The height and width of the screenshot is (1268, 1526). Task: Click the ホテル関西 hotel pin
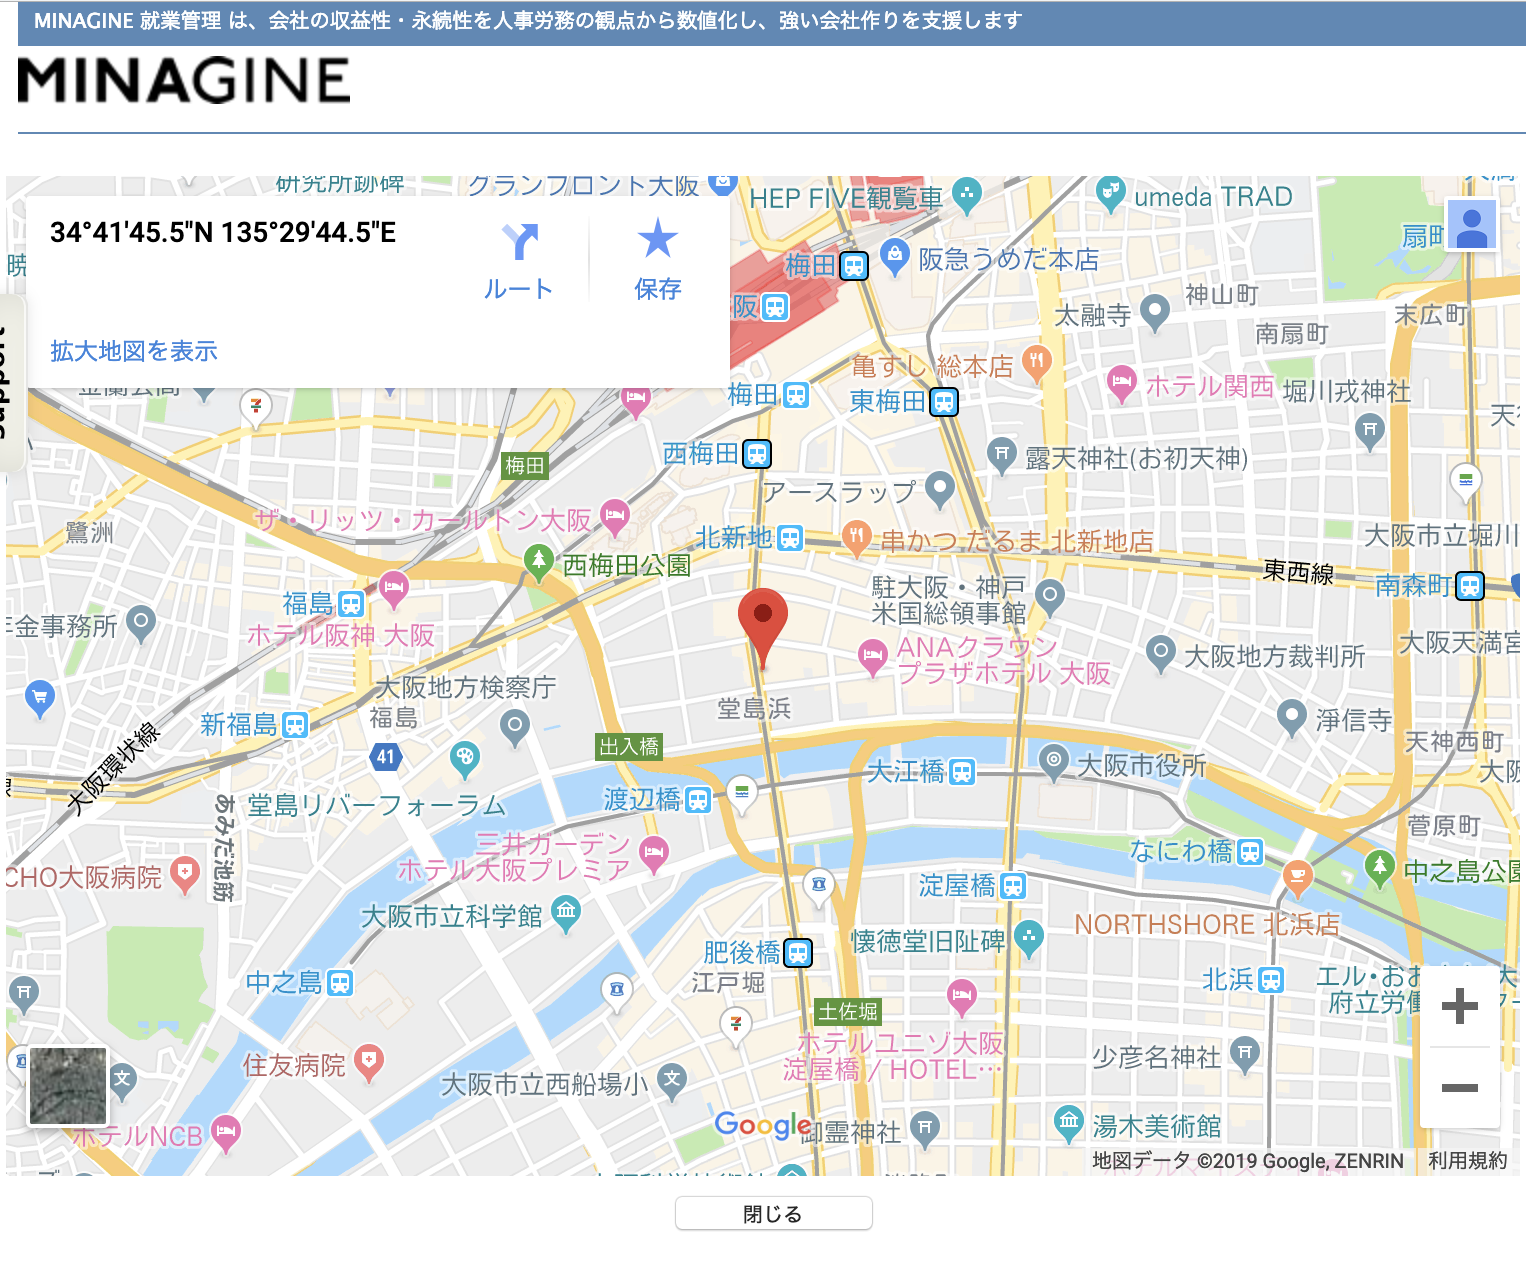(x=1122, y=384)
